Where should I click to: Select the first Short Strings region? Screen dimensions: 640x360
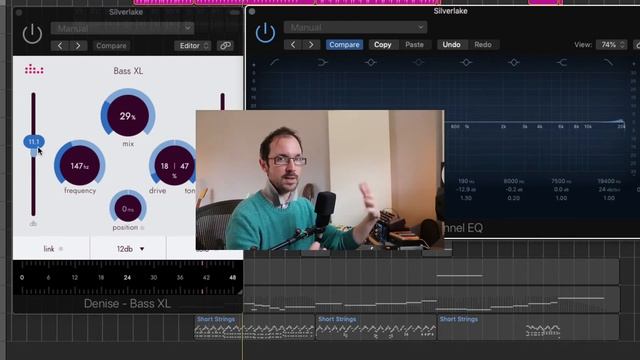pos(255,327)
